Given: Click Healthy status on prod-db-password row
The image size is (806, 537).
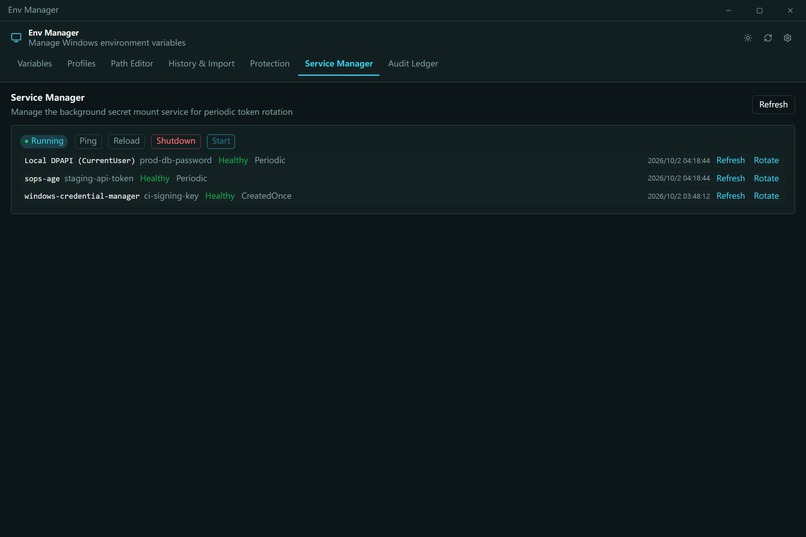Looking at the screenshot, I should (x=233, y=160).
